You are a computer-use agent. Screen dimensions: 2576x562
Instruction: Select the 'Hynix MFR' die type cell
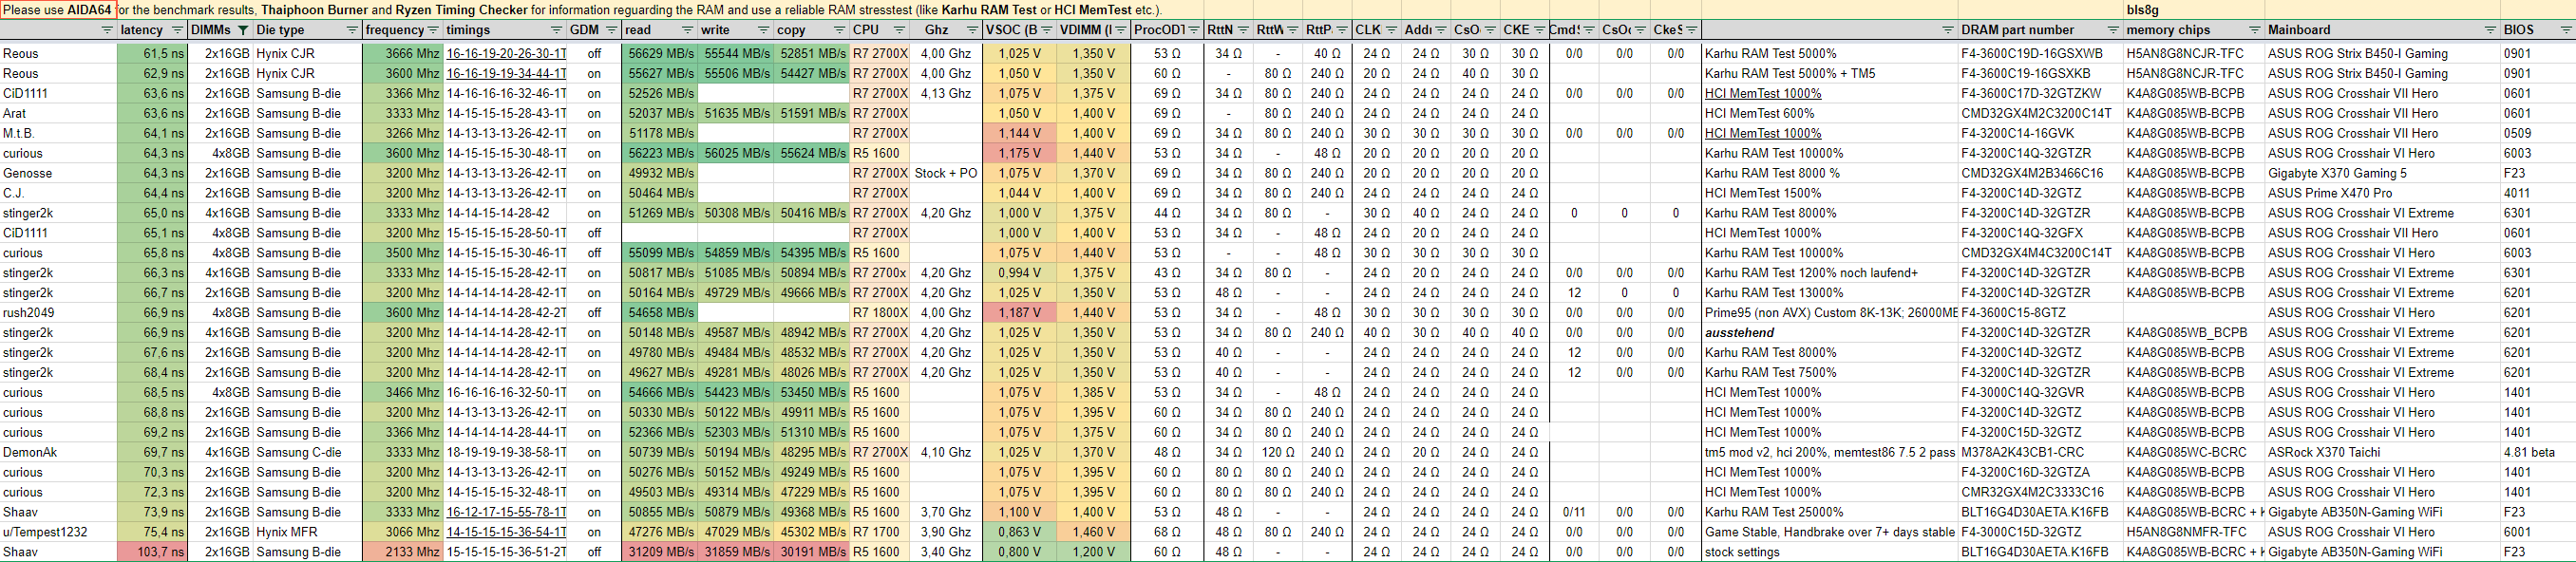(x=307, y=532)
